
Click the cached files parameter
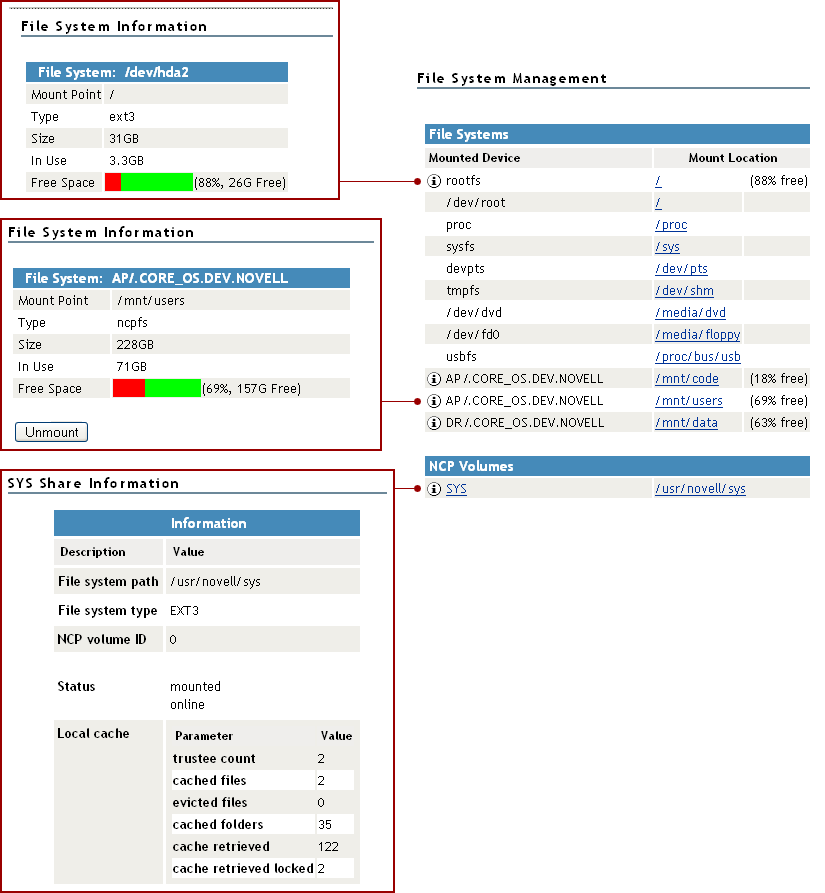coord(209,781)
